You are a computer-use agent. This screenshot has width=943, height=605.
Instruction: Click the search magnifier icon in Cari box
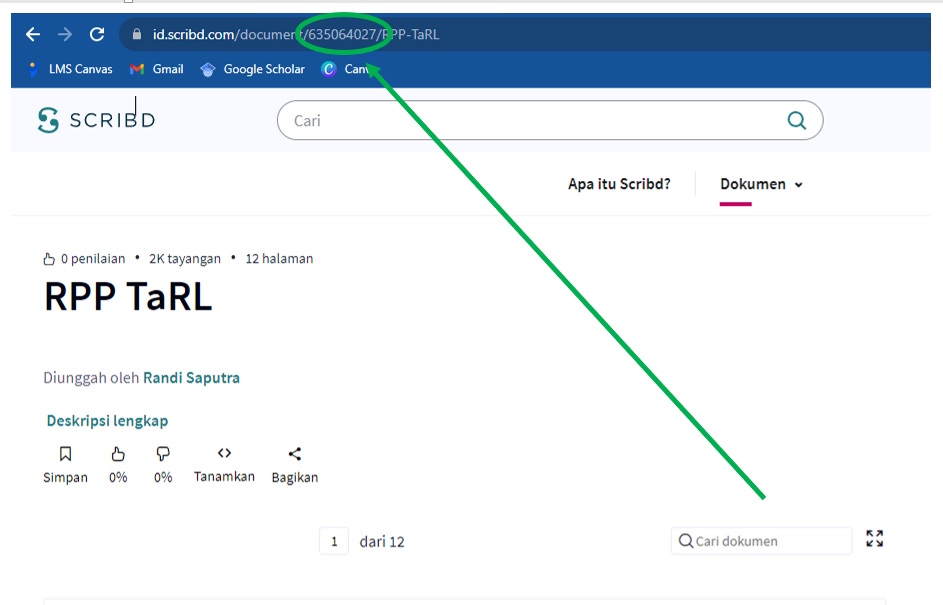point(796,121)
